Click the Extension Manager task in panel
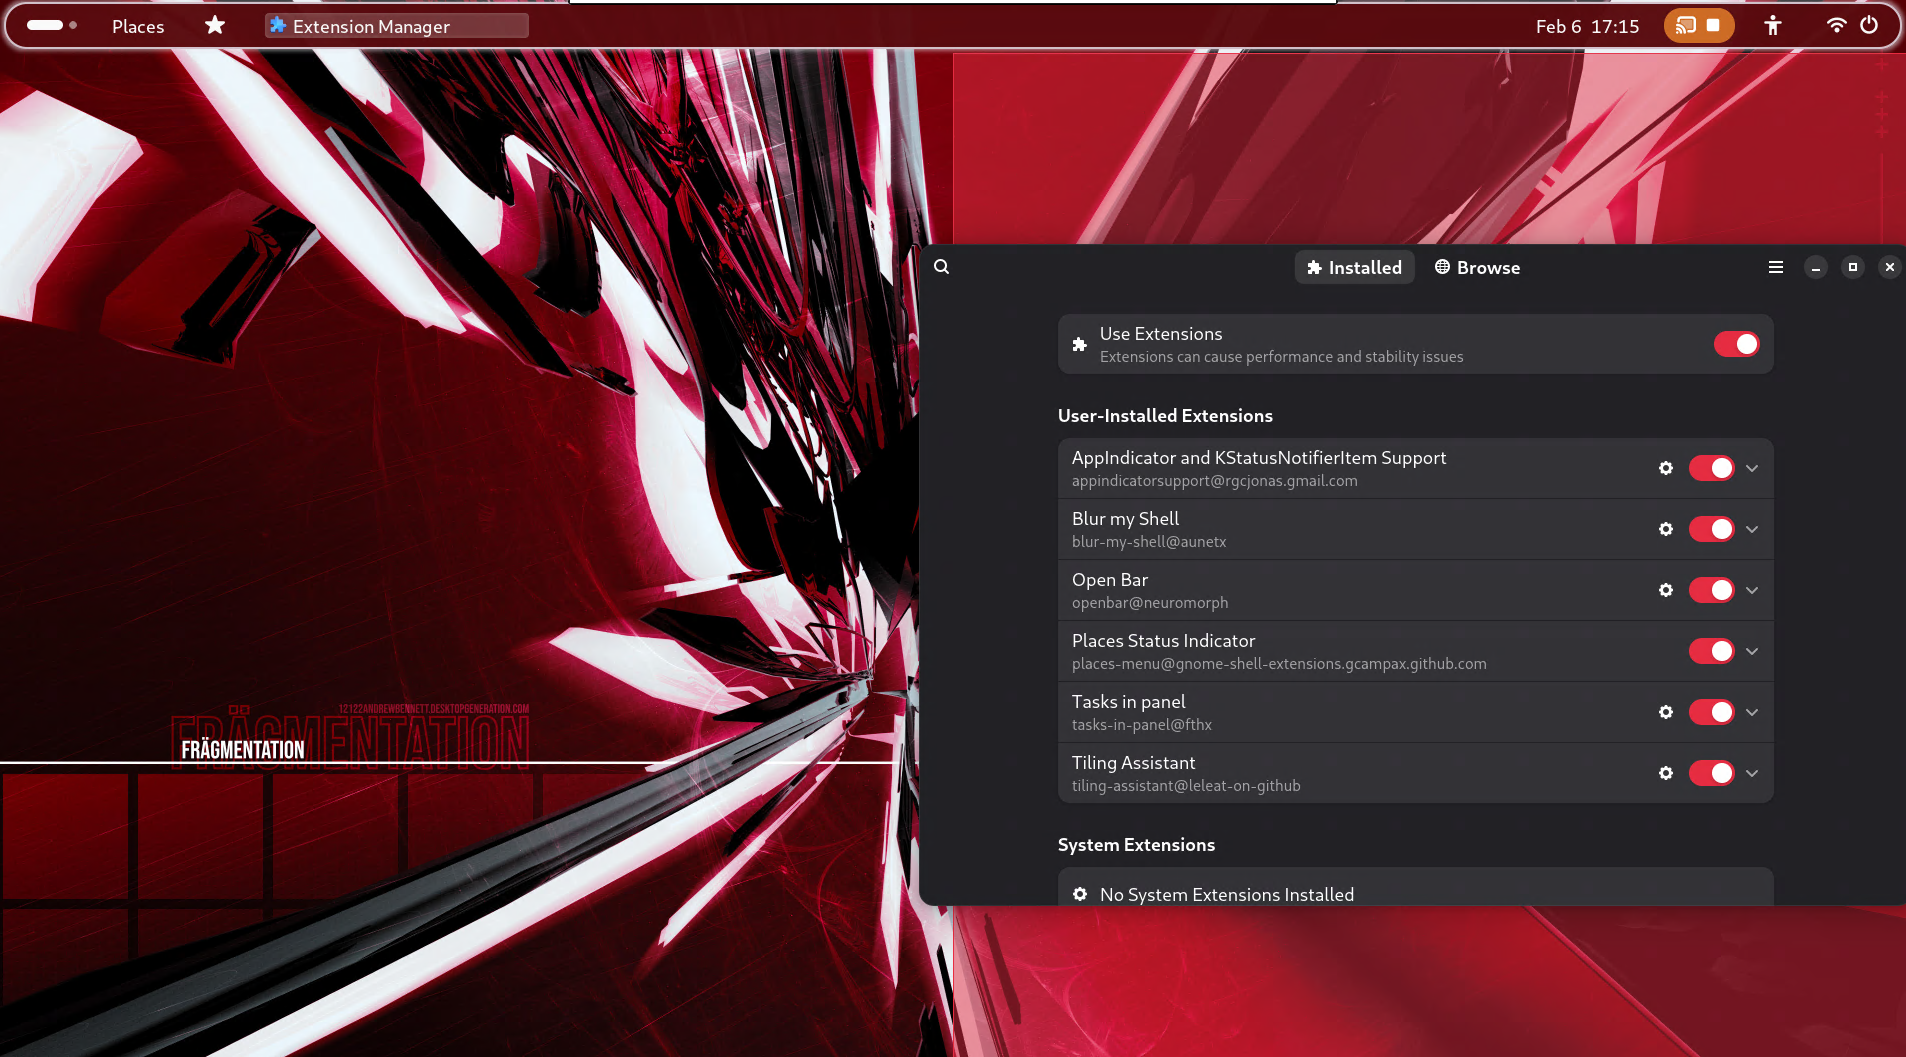The height and width of the screenshot is (1057, 1906). (397, 26)
